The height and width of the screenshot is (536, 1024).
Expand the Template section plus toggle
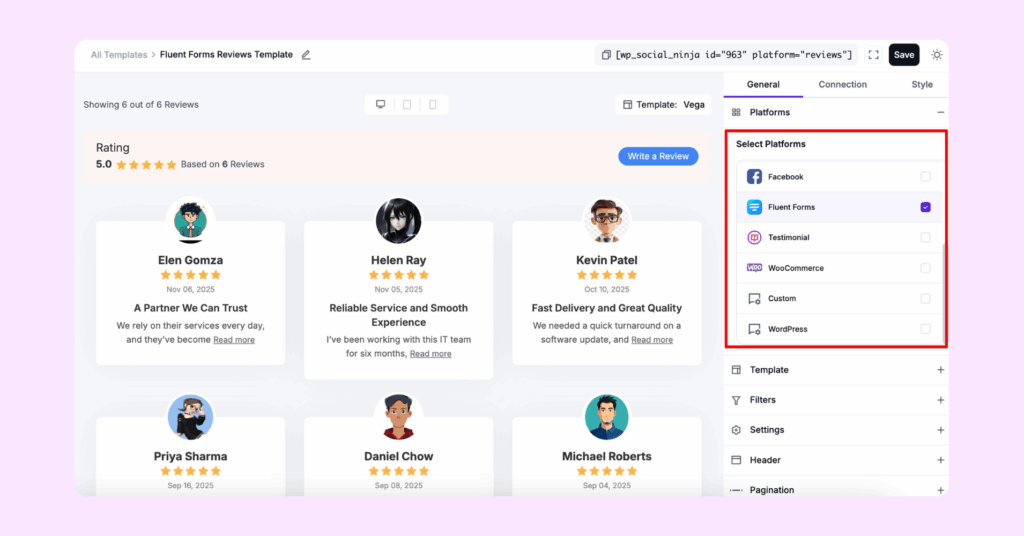pos(940,370)
